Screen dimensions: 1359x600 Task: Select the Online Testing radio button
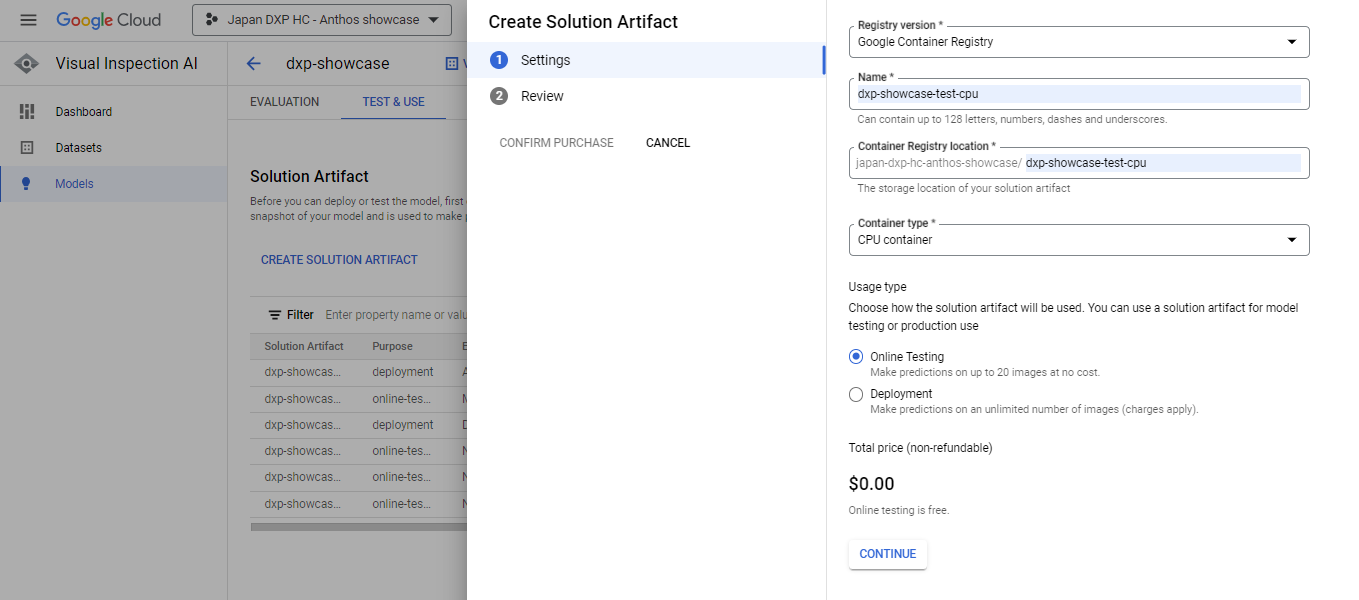(x=856, y=357)
